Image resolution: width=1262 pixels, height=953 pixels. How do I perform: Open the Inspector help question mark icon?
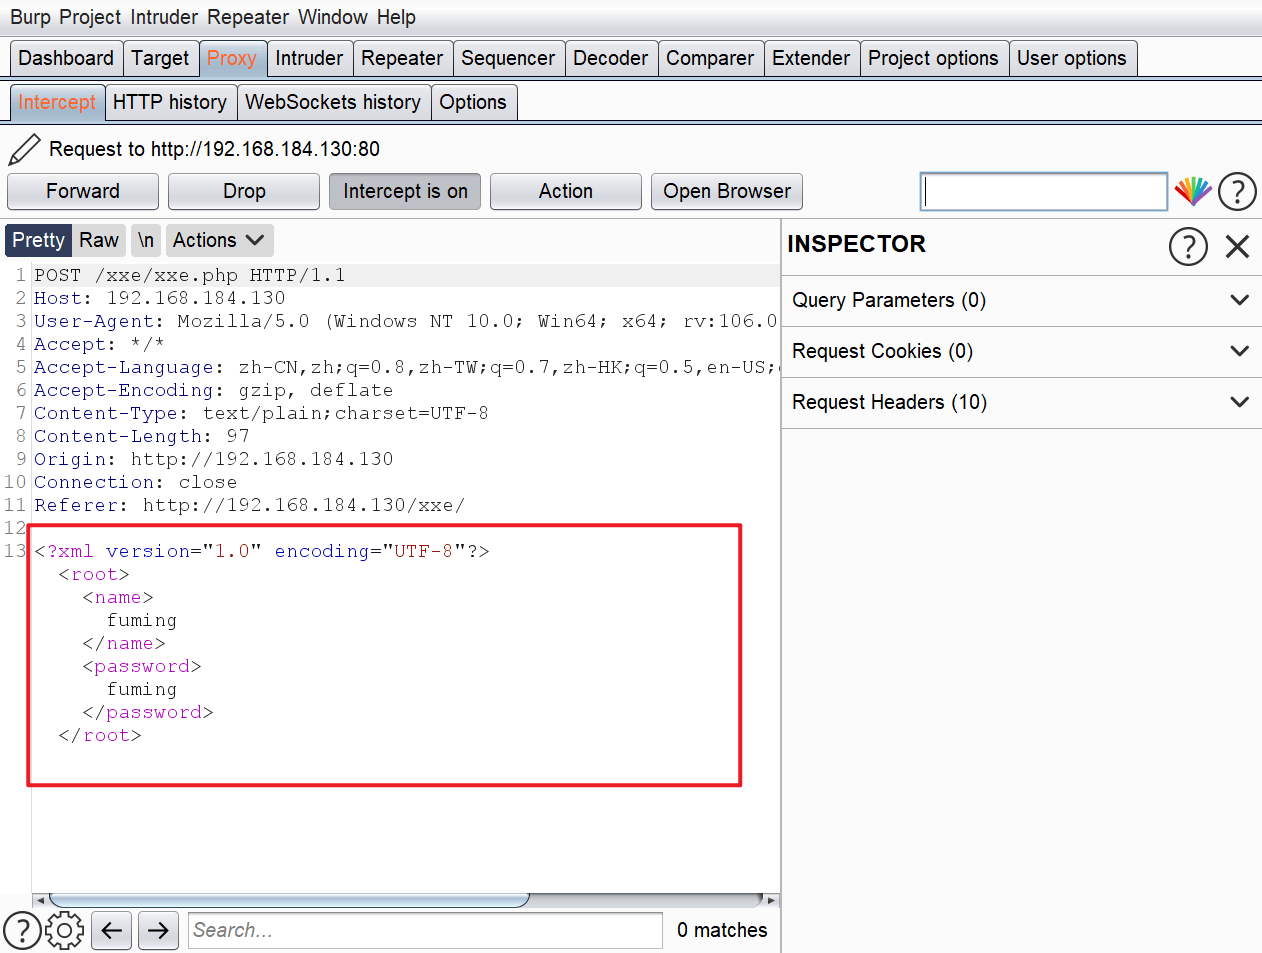tap(1188, 246)
